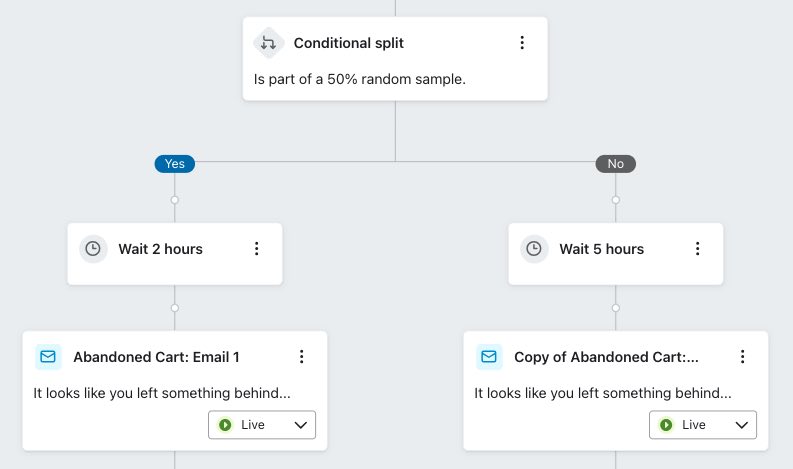
Task: Expand the Live status dropdown on Email 1
Action: click(262, 424)
